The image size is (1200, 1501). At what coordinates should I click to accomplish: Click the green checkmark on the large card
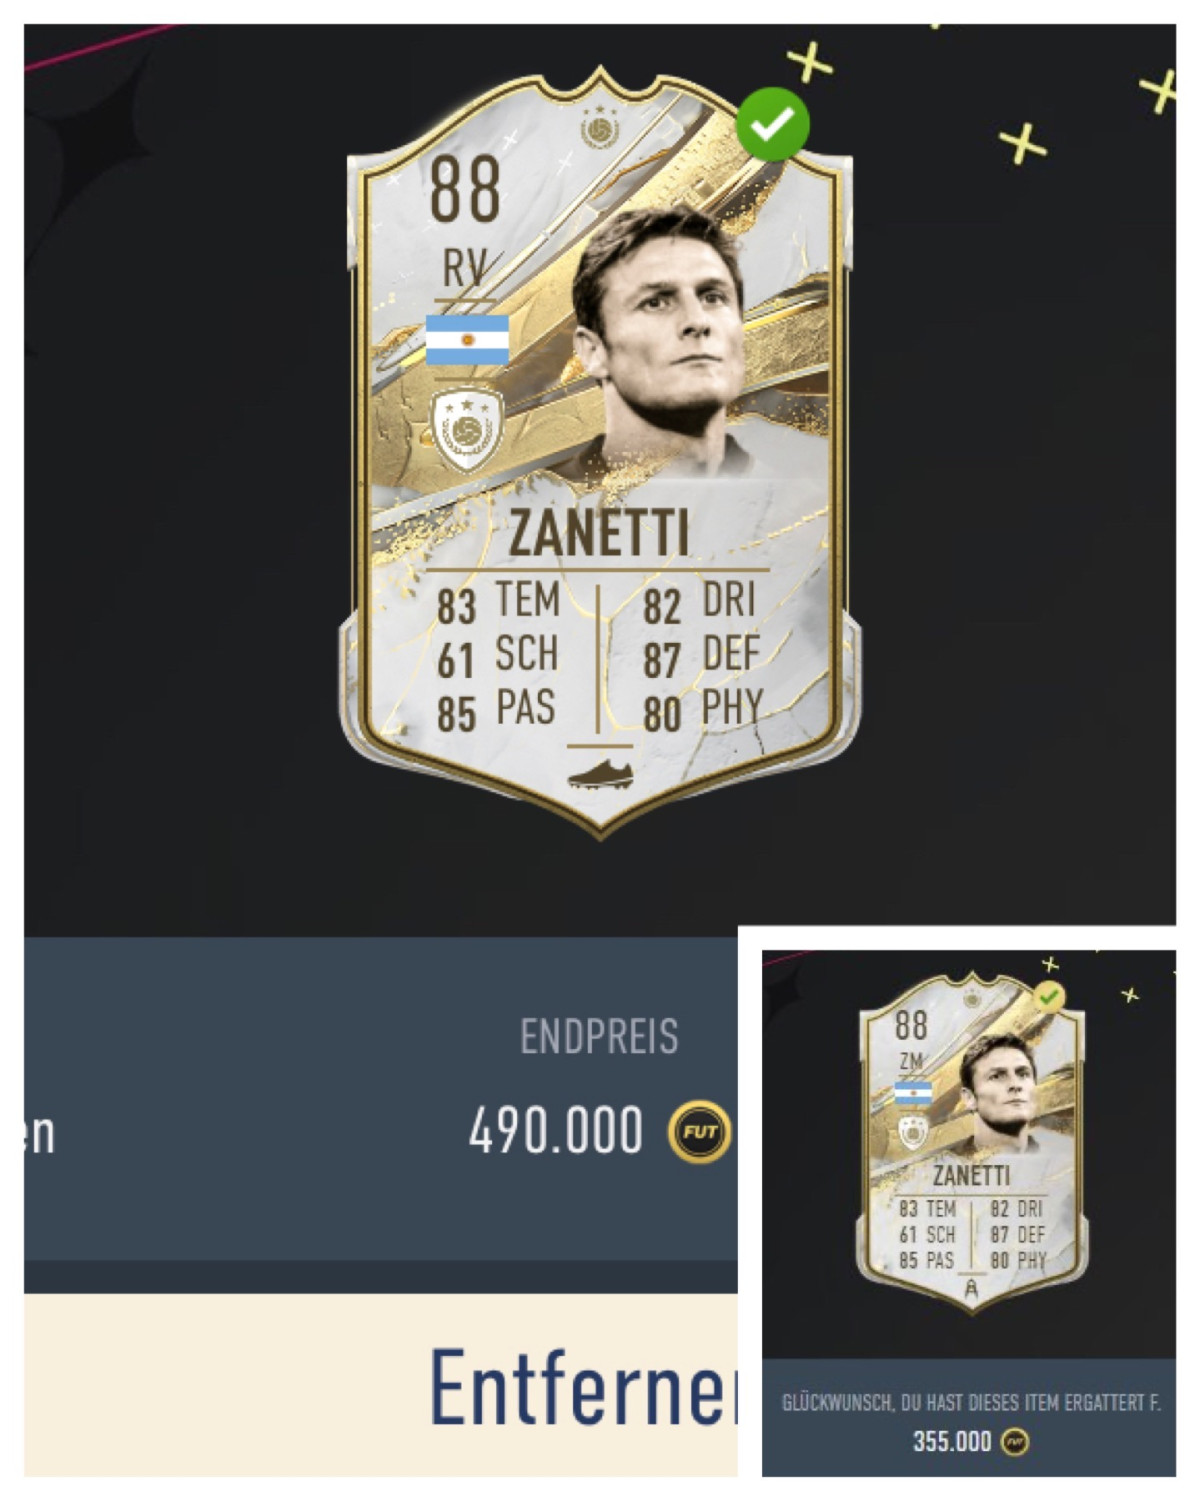click(x=773, y=123)
